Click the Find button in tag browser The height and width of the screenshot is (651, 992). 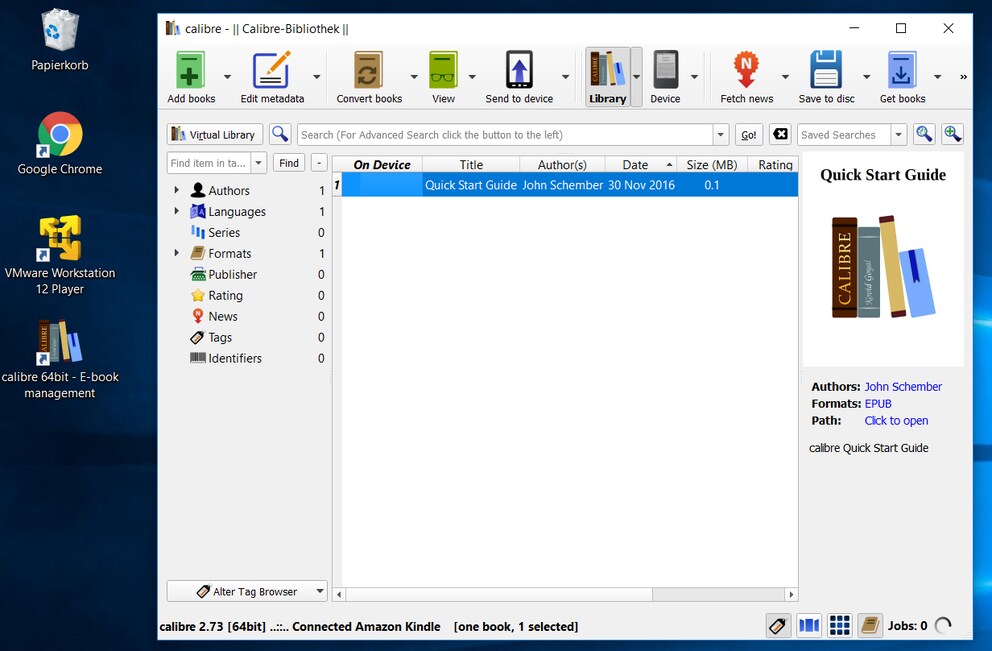pyautogui.click(x=288, y=163)
